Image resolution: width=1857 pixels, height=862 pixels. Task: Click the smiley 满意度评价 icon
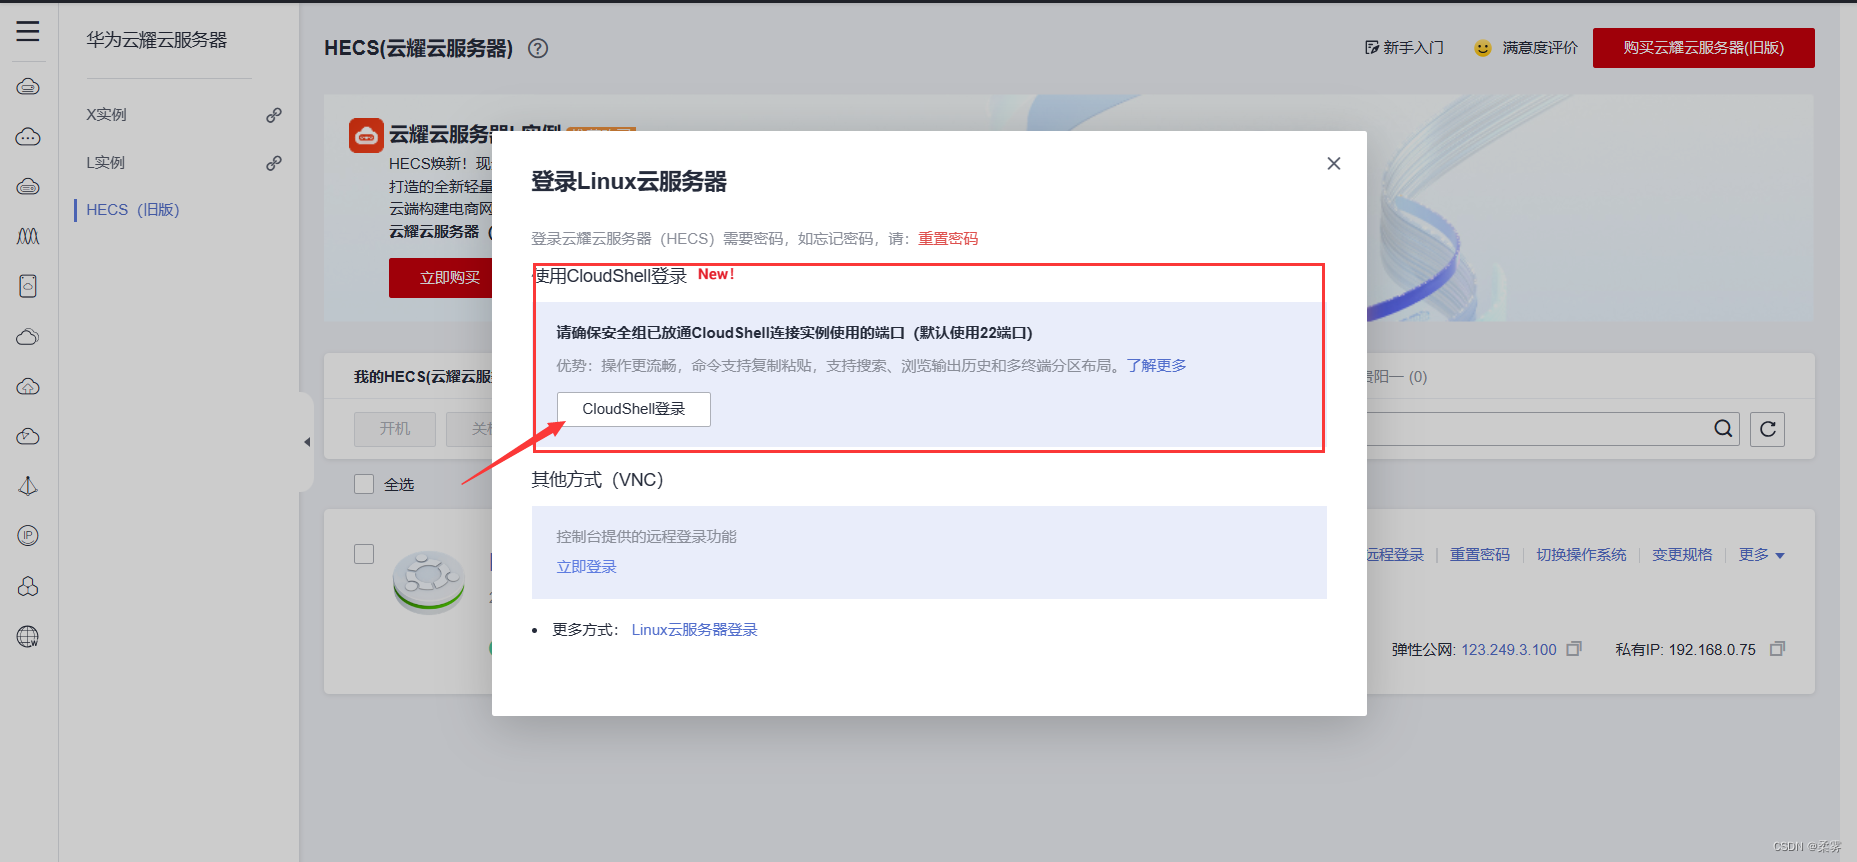coord(1482,48)
